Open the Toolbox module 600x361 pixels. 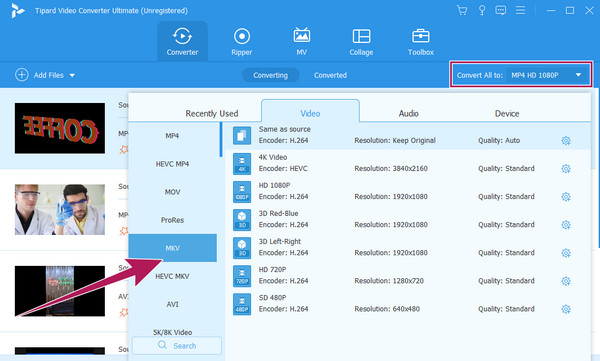point(421,41)
